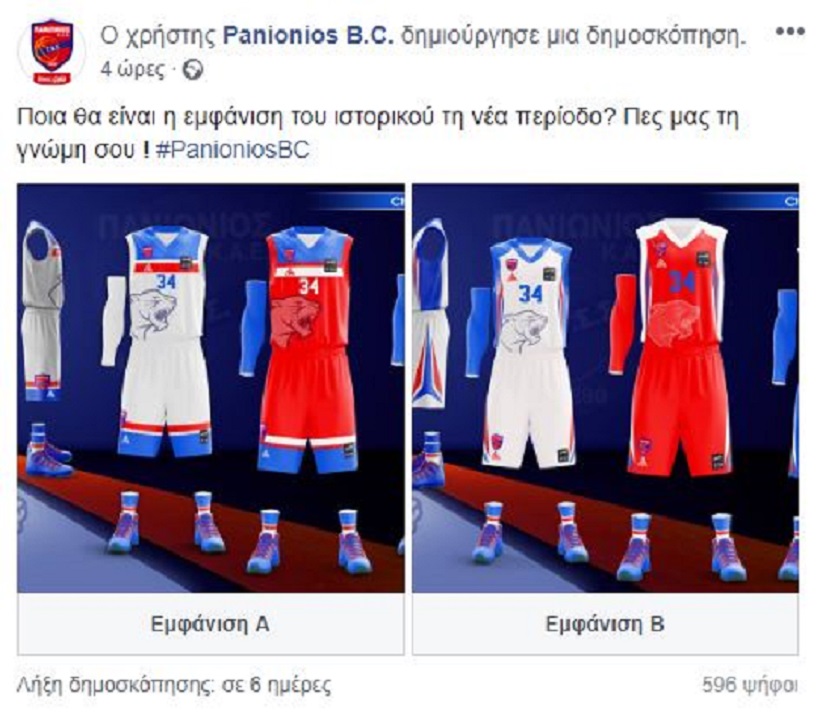The width and height of the screenshot is (820, 713).
Task: Click the public globe audience icon
Action: pyautogui.click(x=192, y=70)
